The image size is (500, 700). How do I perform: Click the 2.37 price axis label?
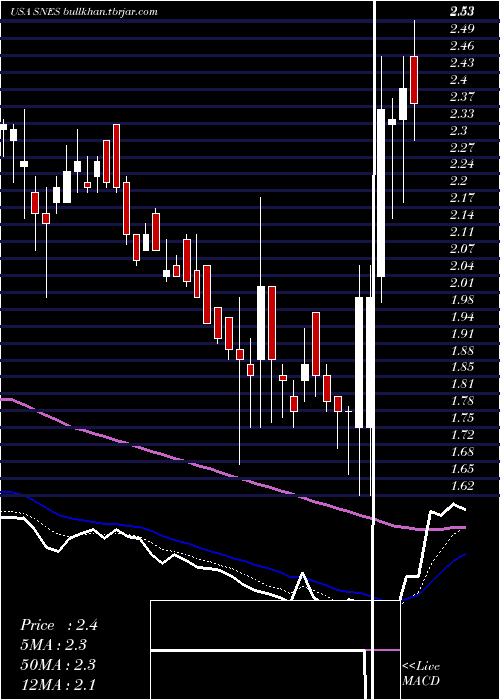462,97
